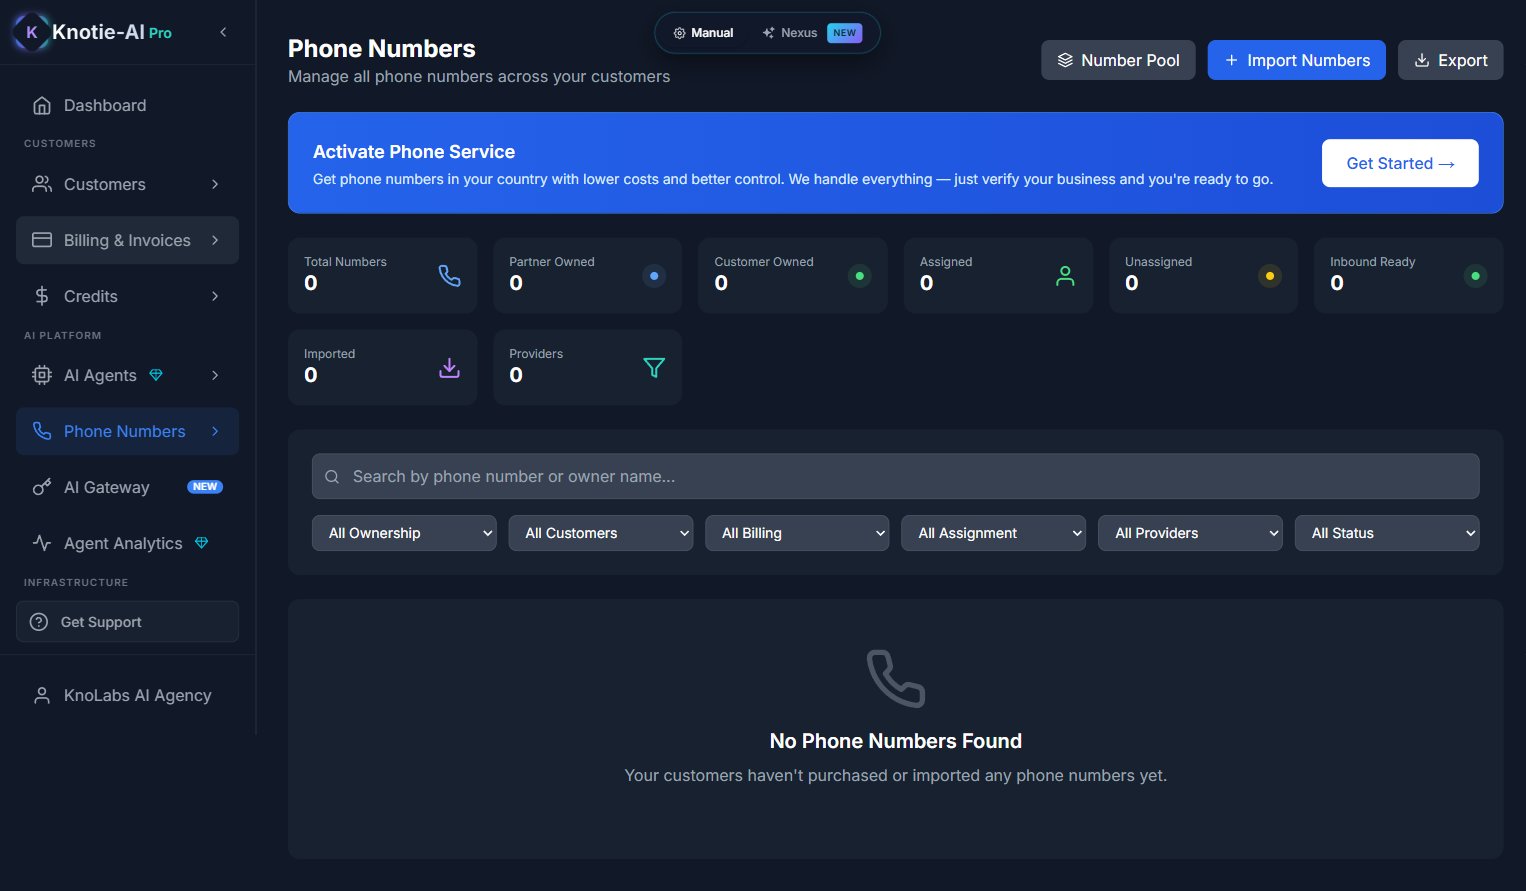Click the phone number search field
1526x891 pixels.
(x=896, y=477)
